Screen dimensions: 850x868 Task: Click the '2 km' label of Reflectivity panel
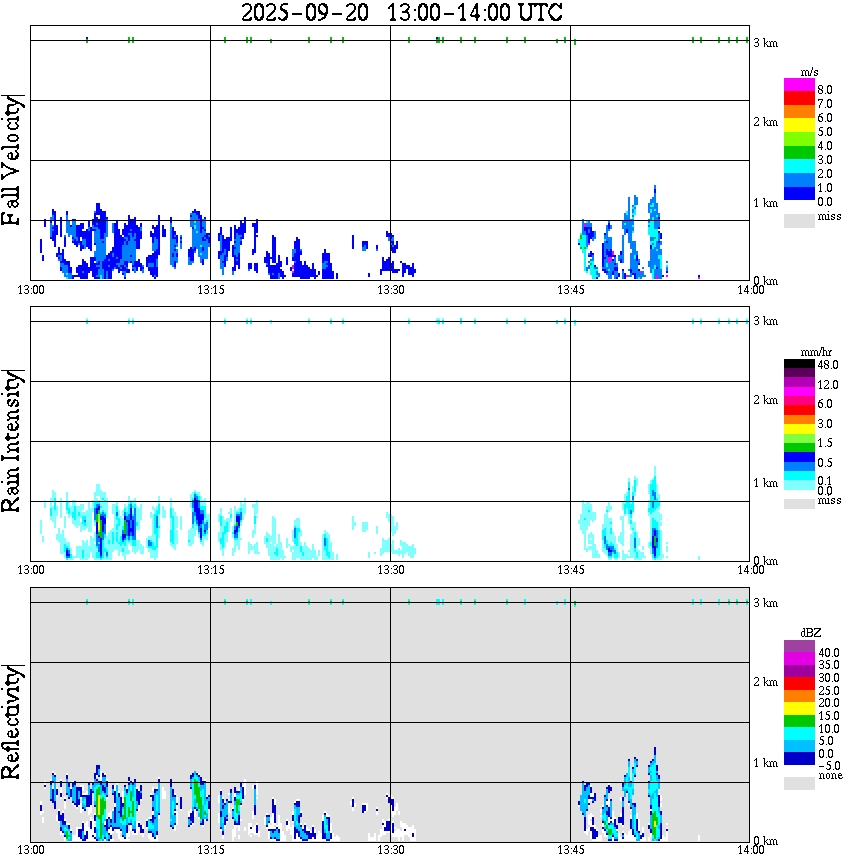pos(765,682)
